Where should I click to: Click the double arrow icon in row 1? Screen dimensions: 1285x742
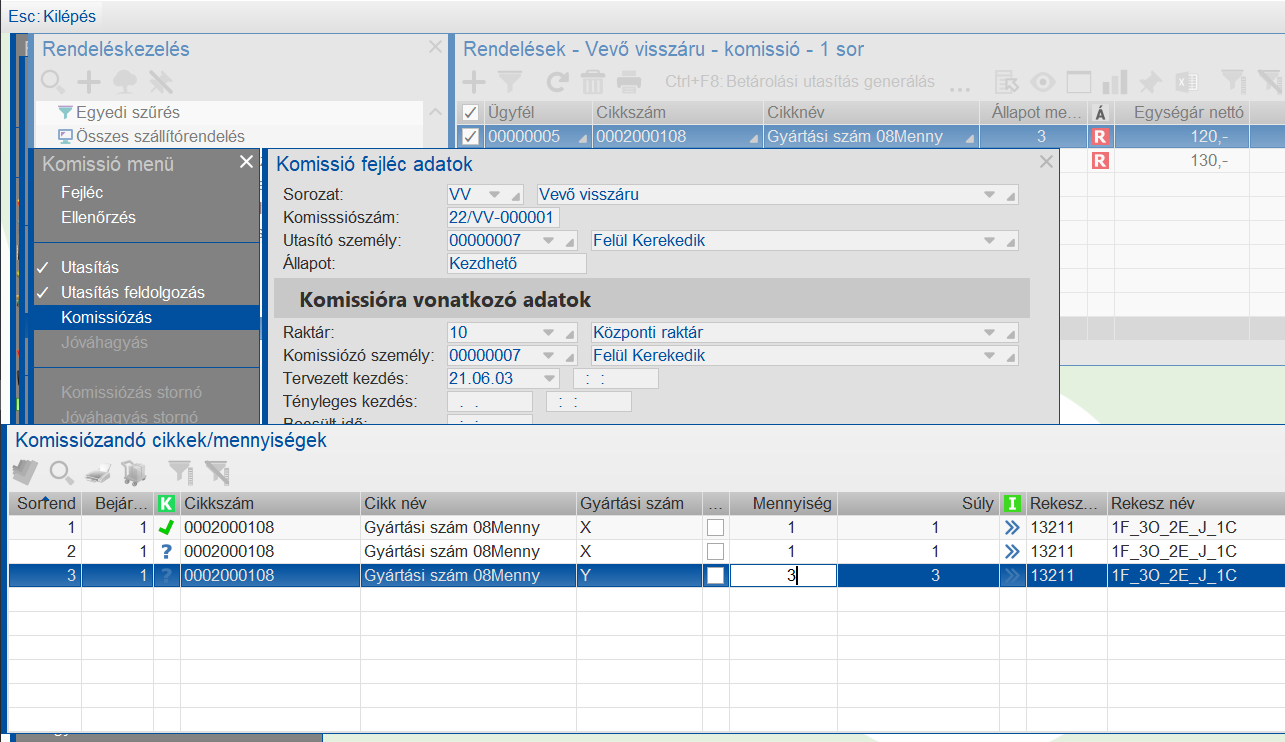[x=1012, y=527]
